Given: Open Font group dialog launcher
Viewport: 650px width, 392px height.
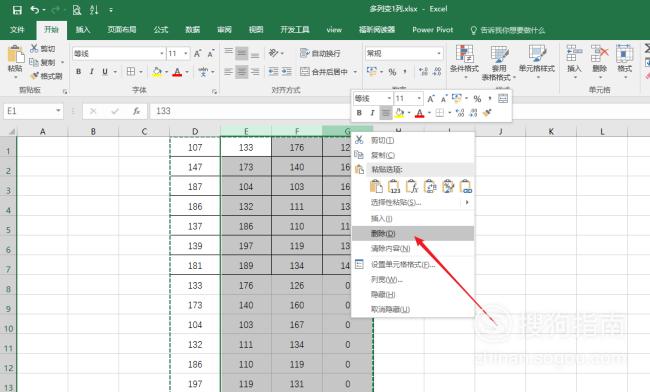Looking at the screenshot, I should (x=214, y=92).
